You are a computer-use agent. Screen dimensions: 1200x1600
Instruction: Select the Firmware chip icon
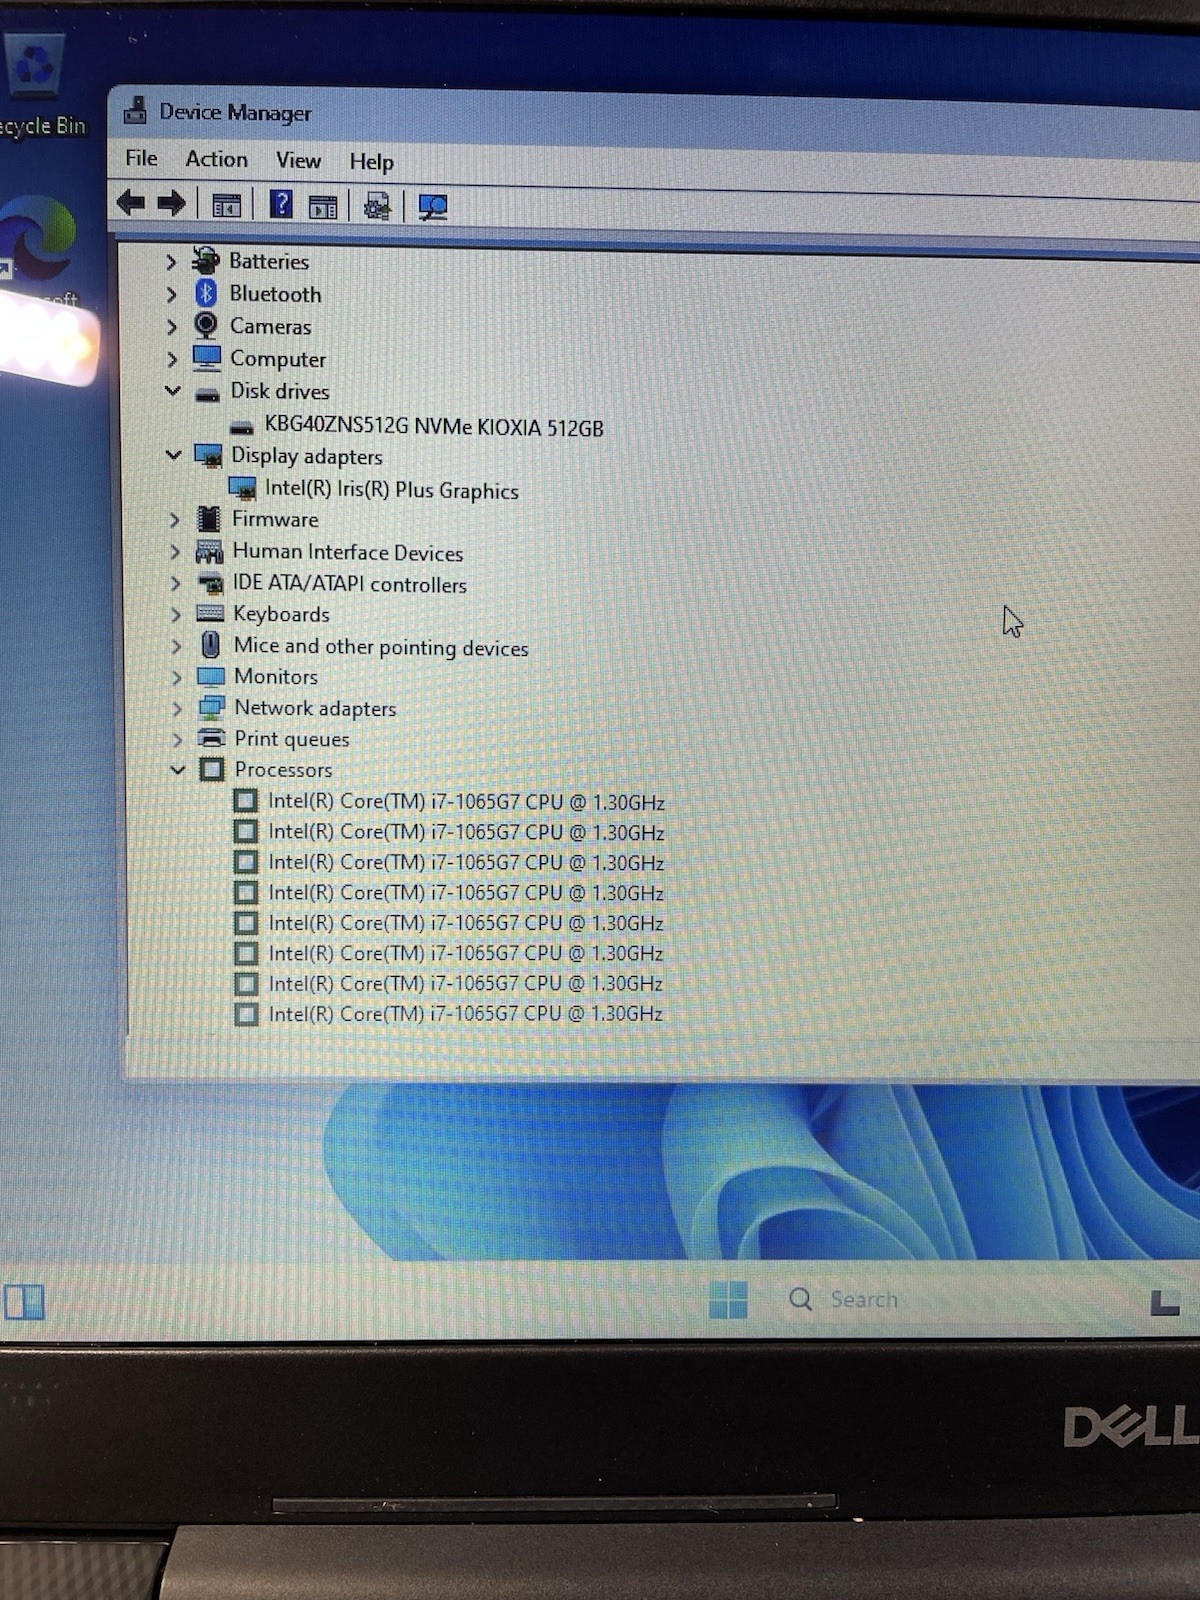coord(209,518)
